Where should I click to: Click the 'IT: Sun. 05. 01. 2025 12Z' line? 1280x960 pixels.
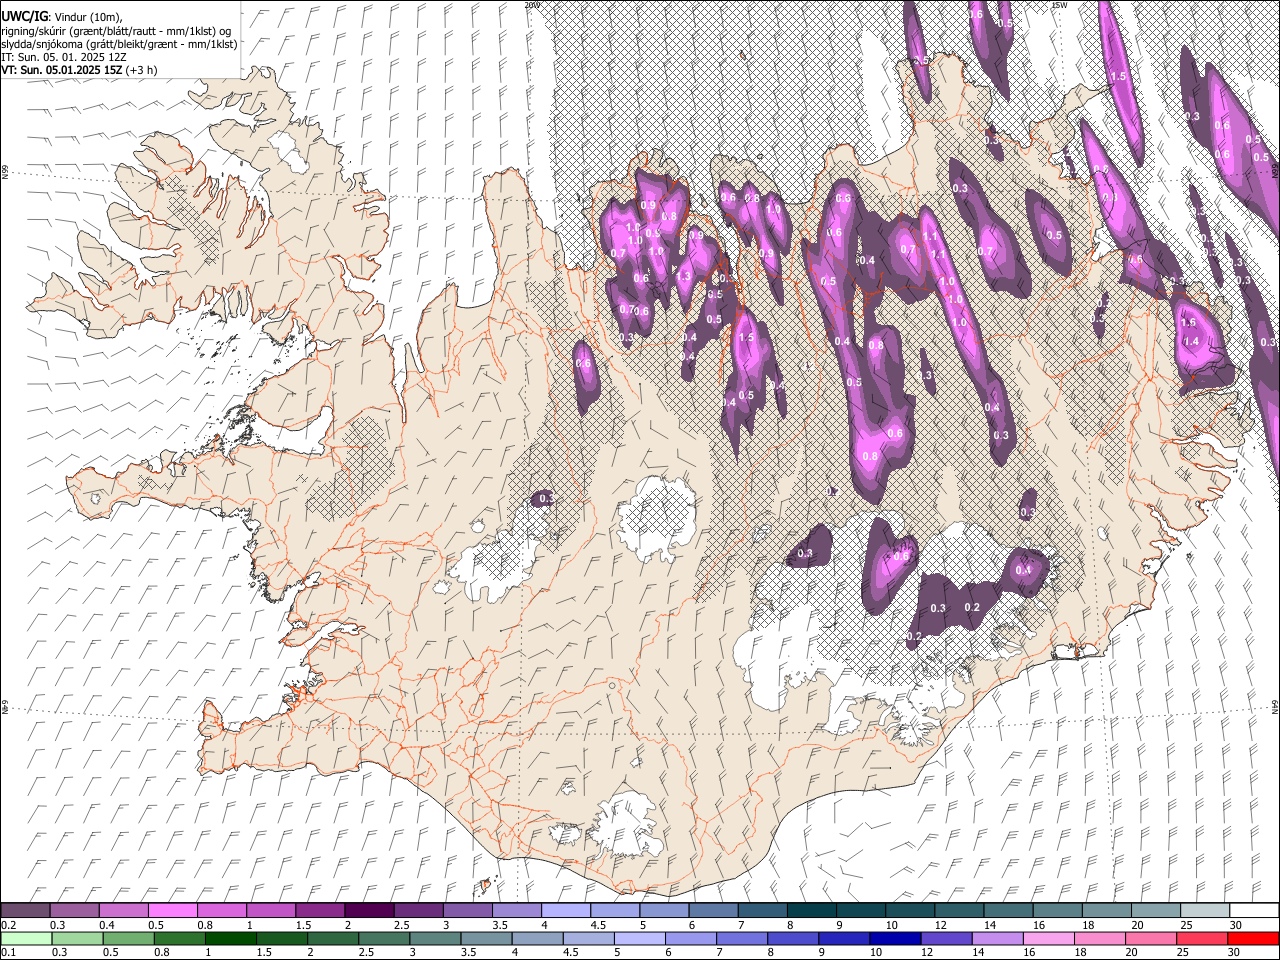coord(64,57)
